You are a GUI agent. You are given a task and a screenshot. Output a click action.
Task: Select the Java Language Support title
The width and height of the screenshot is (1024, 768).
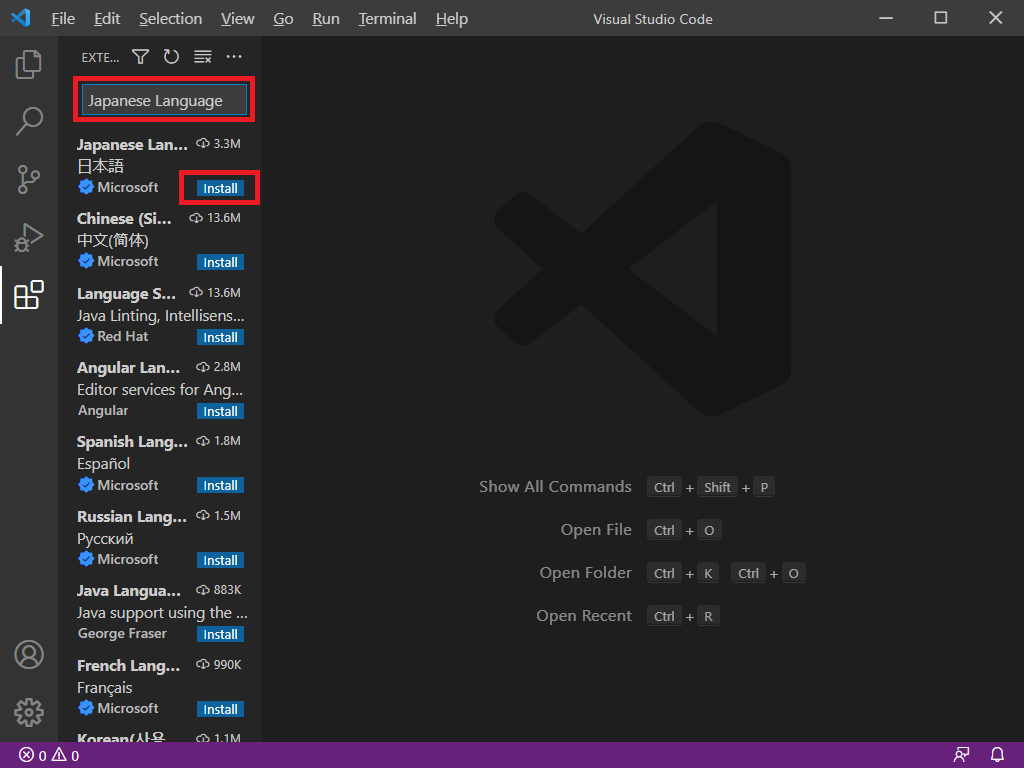click(129, 591)
